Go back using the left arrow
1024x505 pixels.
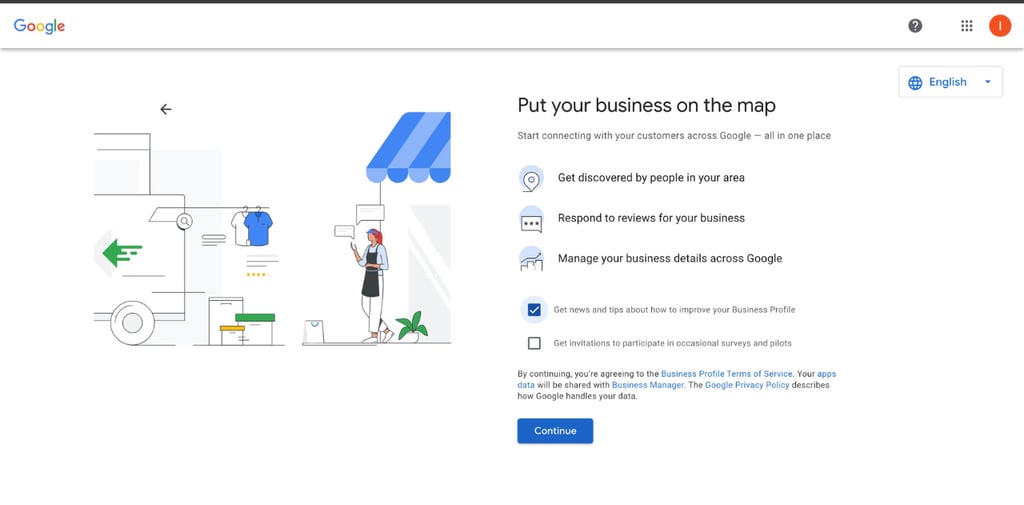tap(166, 109)
